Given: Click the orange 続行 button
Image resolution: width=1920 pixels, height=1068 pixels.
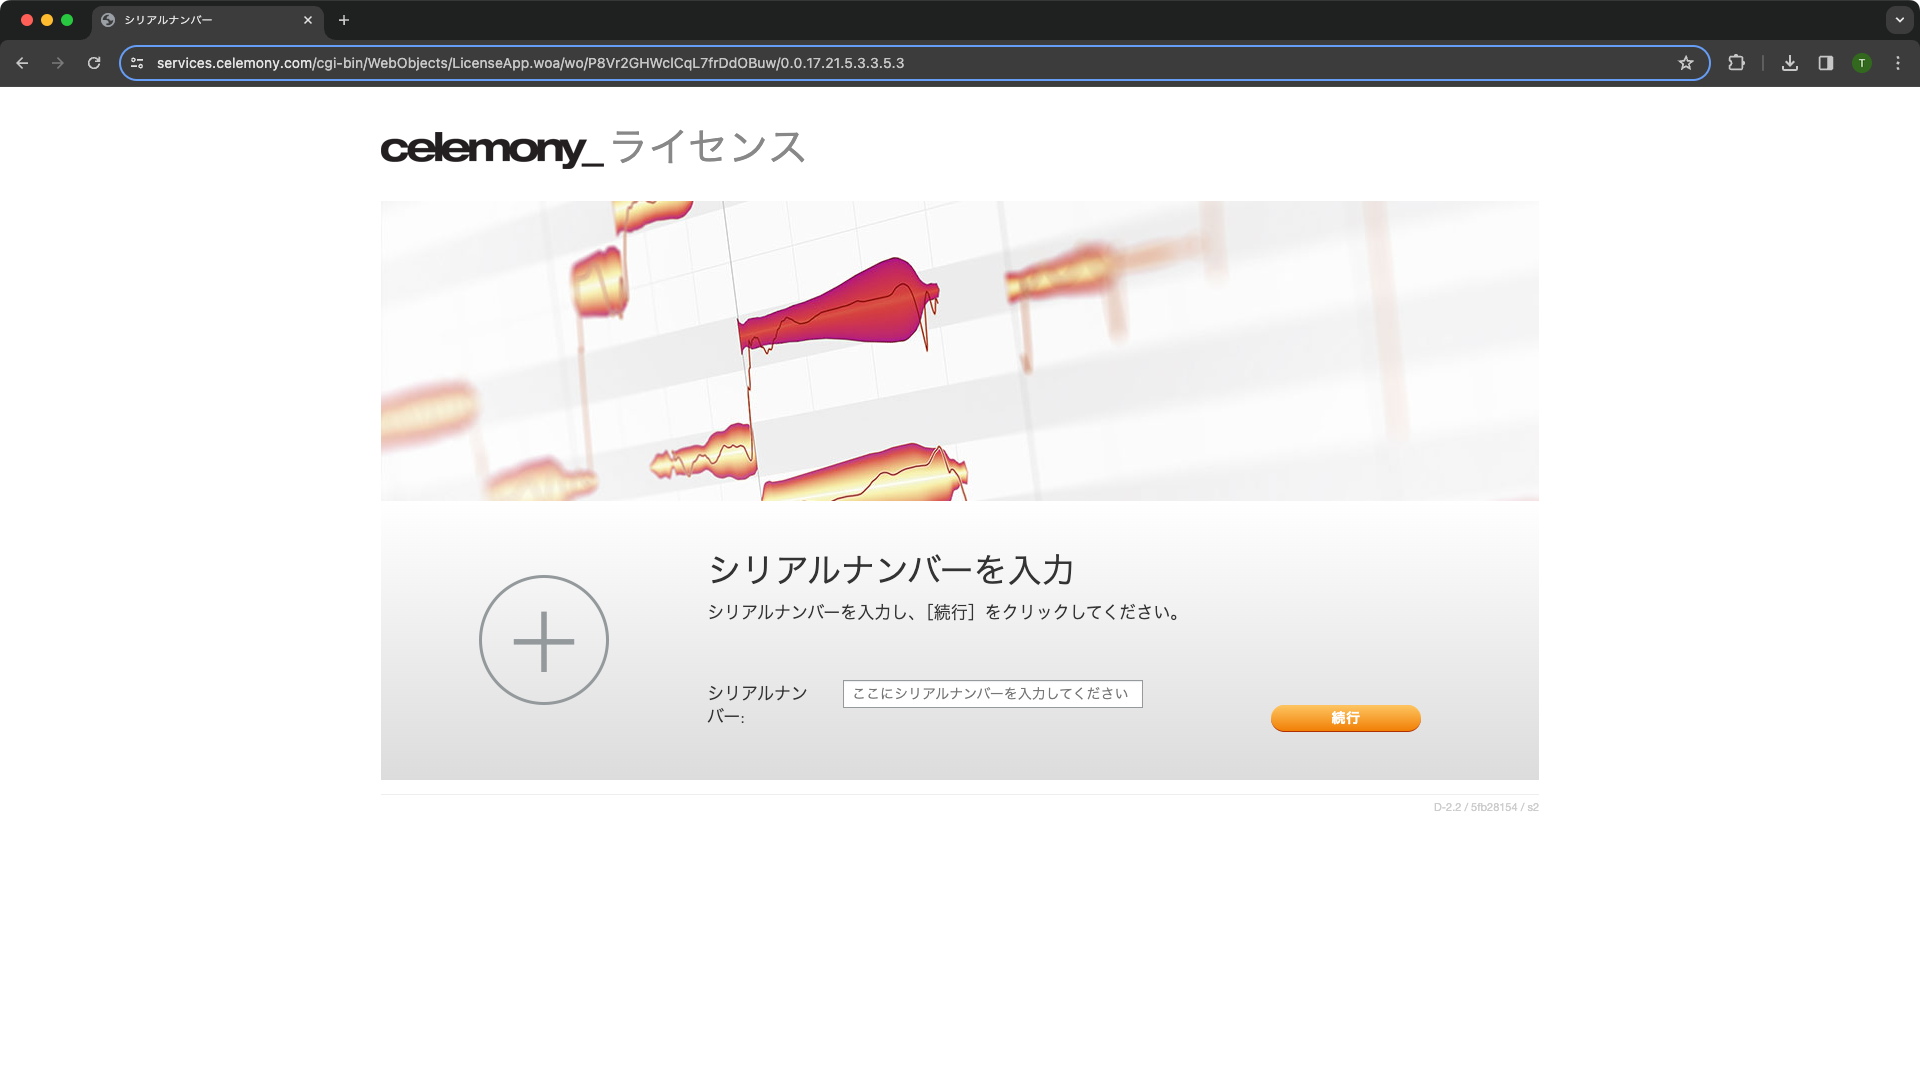Looking at the screenshot, I should point(1346,718).
